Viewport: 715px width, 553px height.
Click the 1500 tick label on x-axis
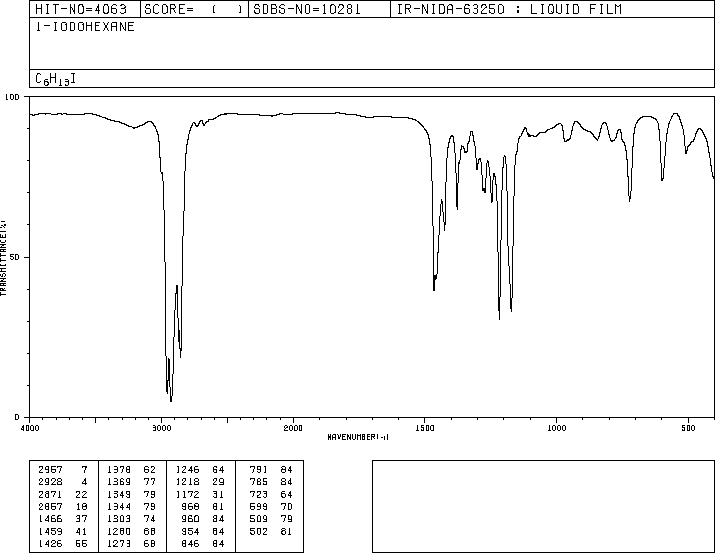pos(425,428)
